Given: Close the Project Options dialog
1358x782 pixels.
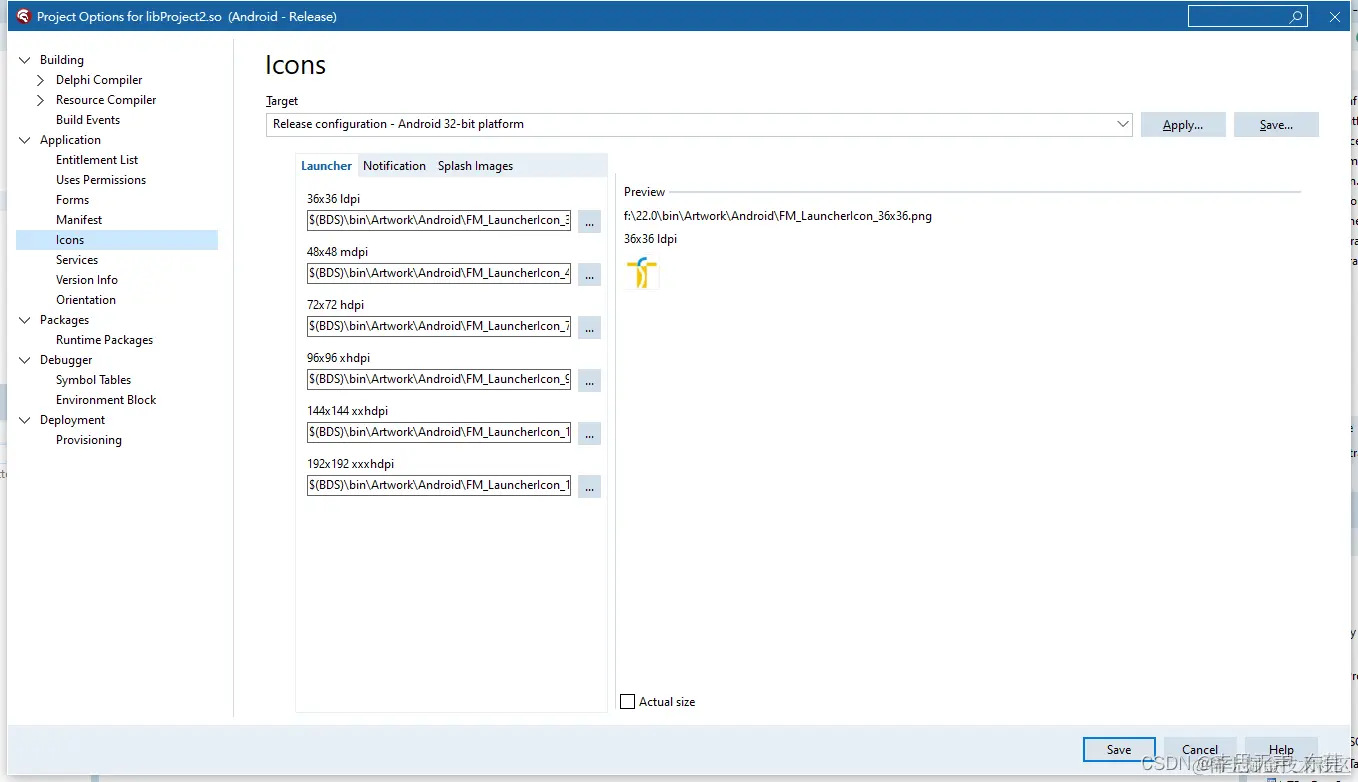Looking at the screenshot, I should 1334,17.
